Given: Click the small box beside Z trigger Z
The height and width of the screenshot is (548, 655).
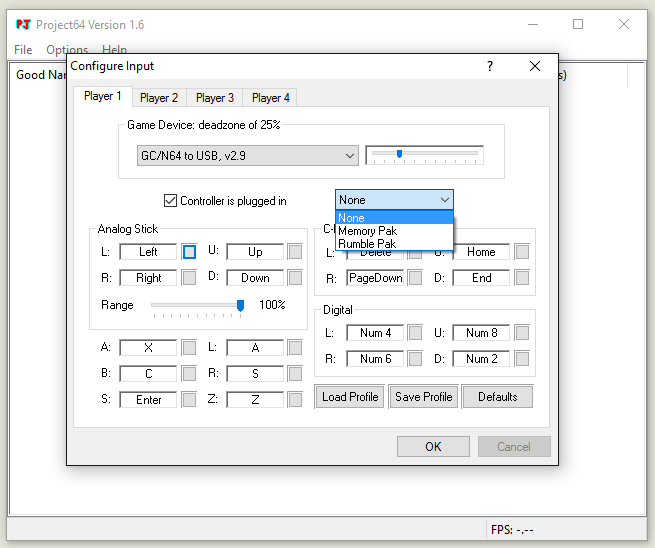Looking at the screenshot, I should [295, 400].
